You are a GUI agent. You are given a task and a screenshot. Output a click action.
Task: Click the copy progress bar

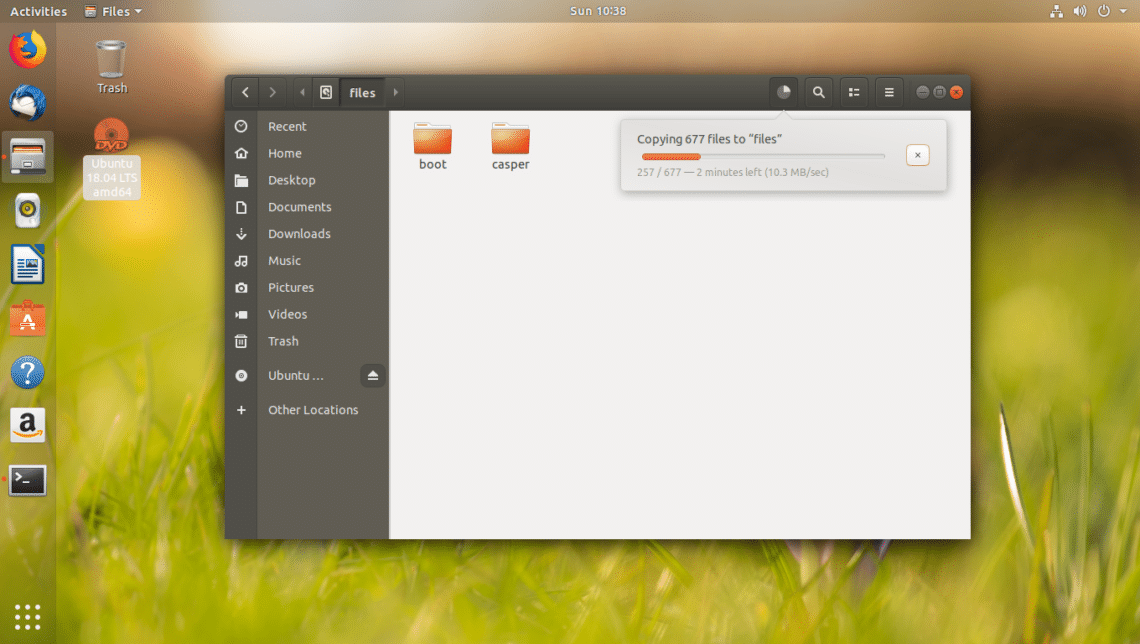coord(762,156)
